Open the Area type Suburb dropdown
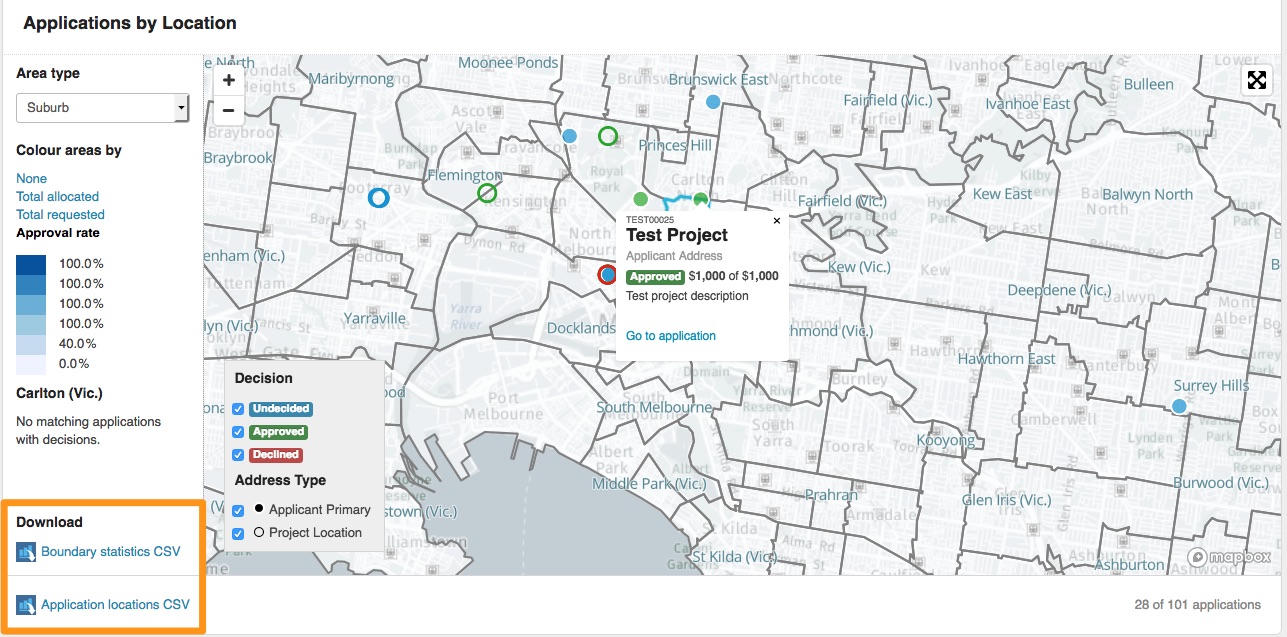1287x637 pixels. tap(102, 107)
